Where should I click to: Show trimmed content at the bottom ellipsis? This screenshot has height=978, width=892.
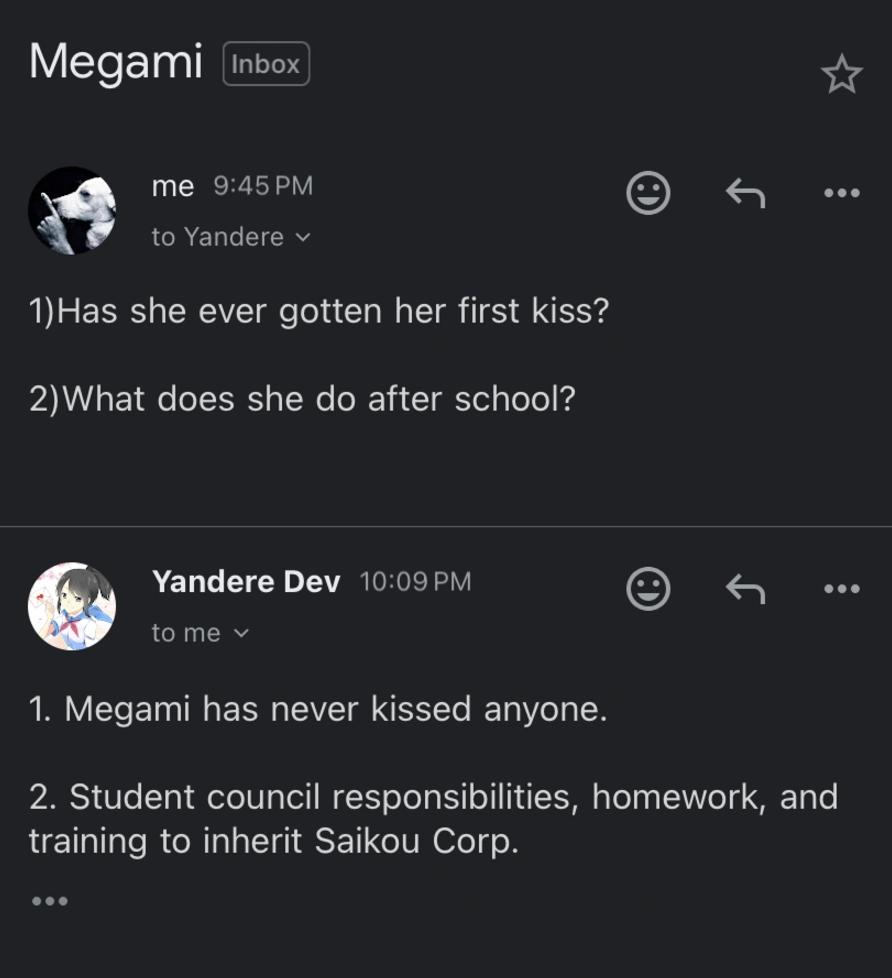pyautogui.click(x=49, y=901)
